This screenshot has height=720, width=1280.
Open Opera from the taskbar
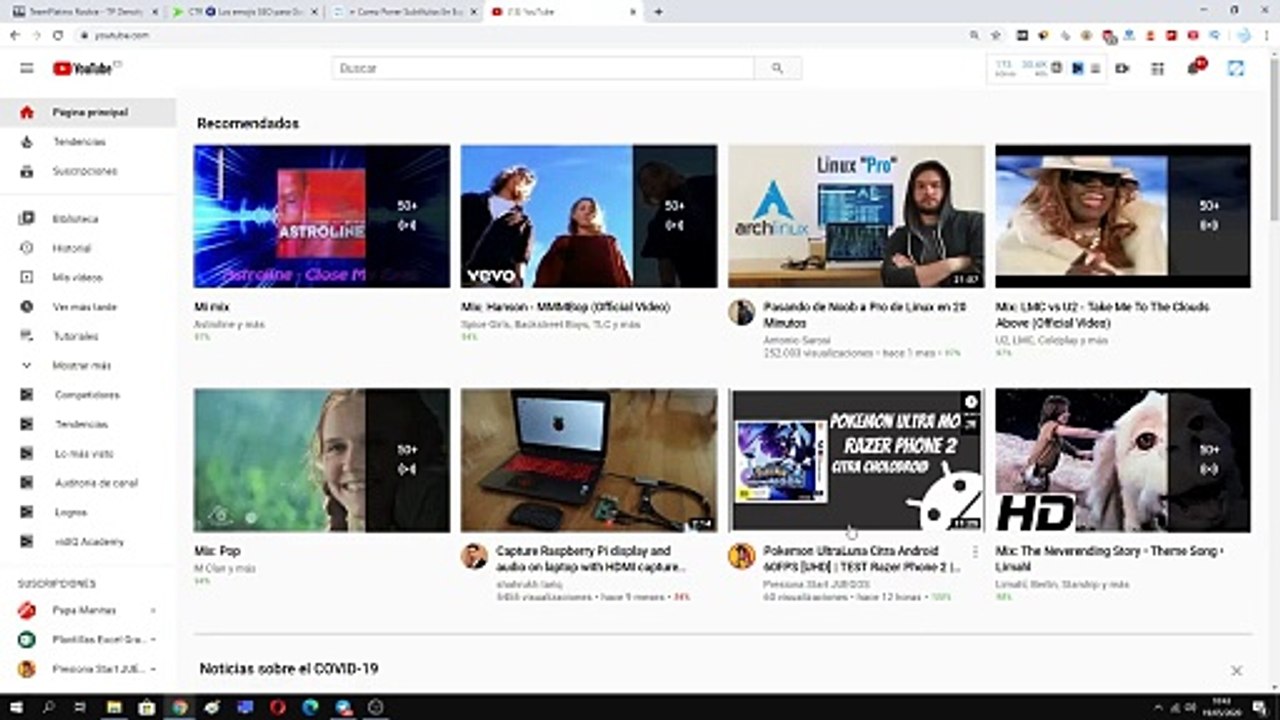277,707
